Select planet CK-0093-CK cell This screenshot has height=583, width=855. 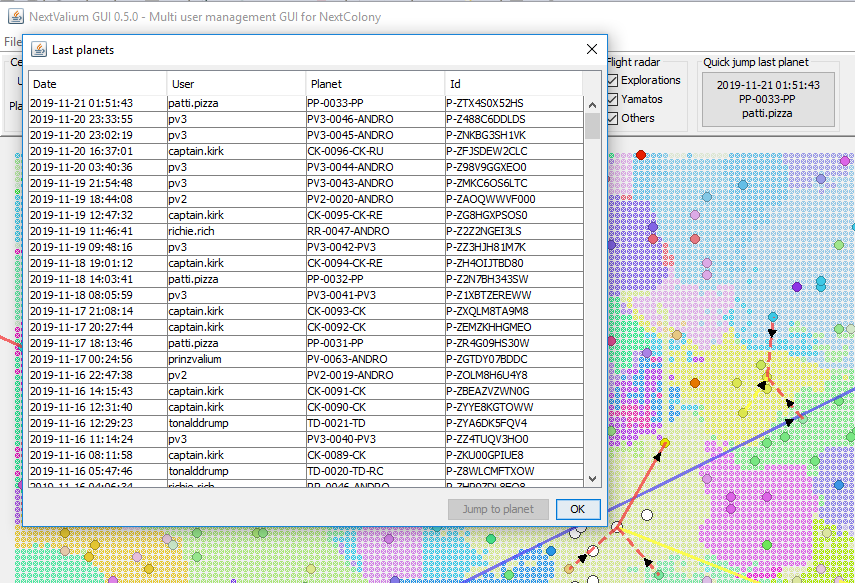375,311
